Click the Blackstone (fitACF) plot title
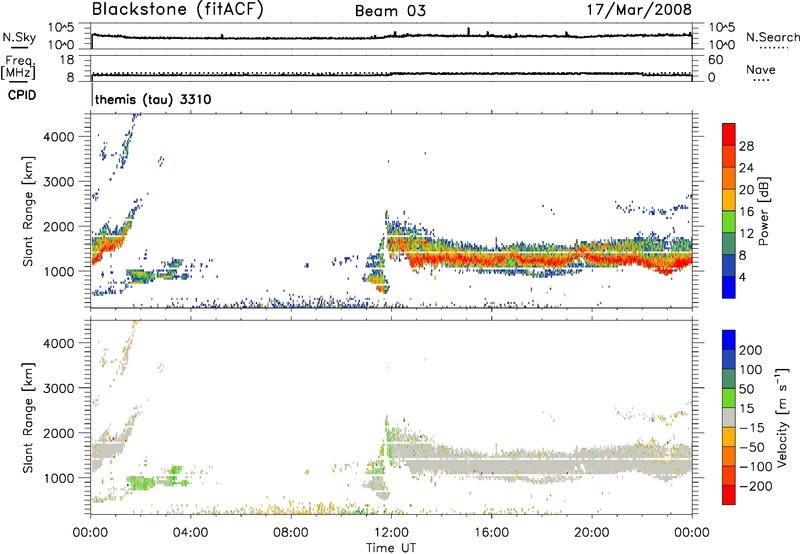Image resolution: width=800 pixels, height=554 pixels. [178, 9]
